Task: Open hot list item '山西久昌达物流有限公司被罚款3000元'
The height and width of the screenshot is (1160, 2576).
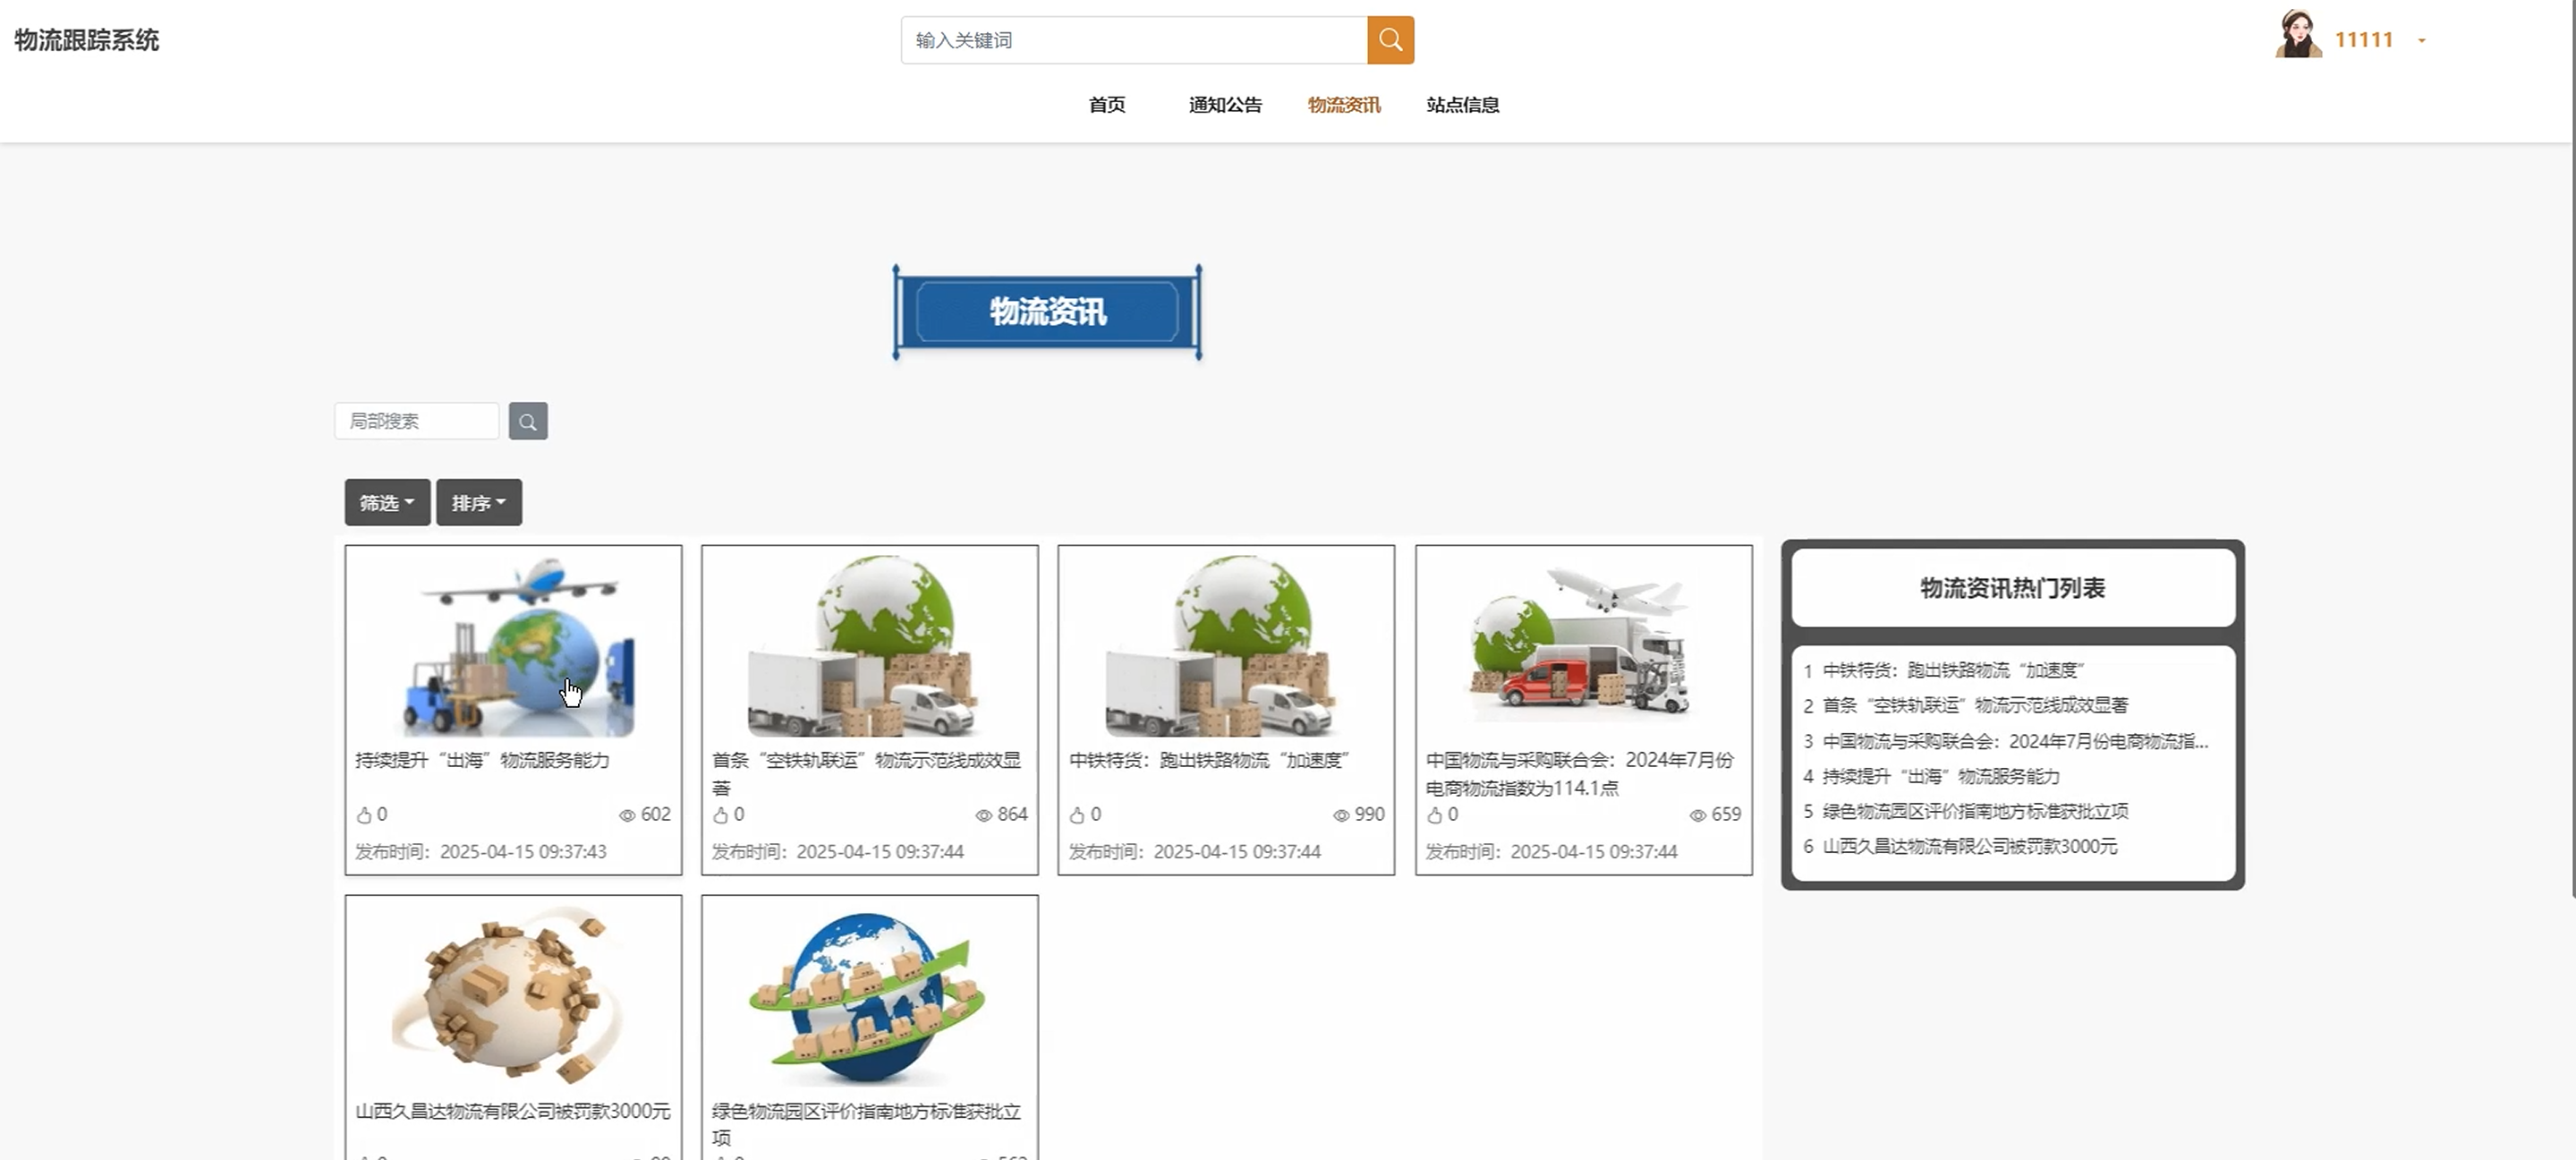Action: (x=1969, y=846)
